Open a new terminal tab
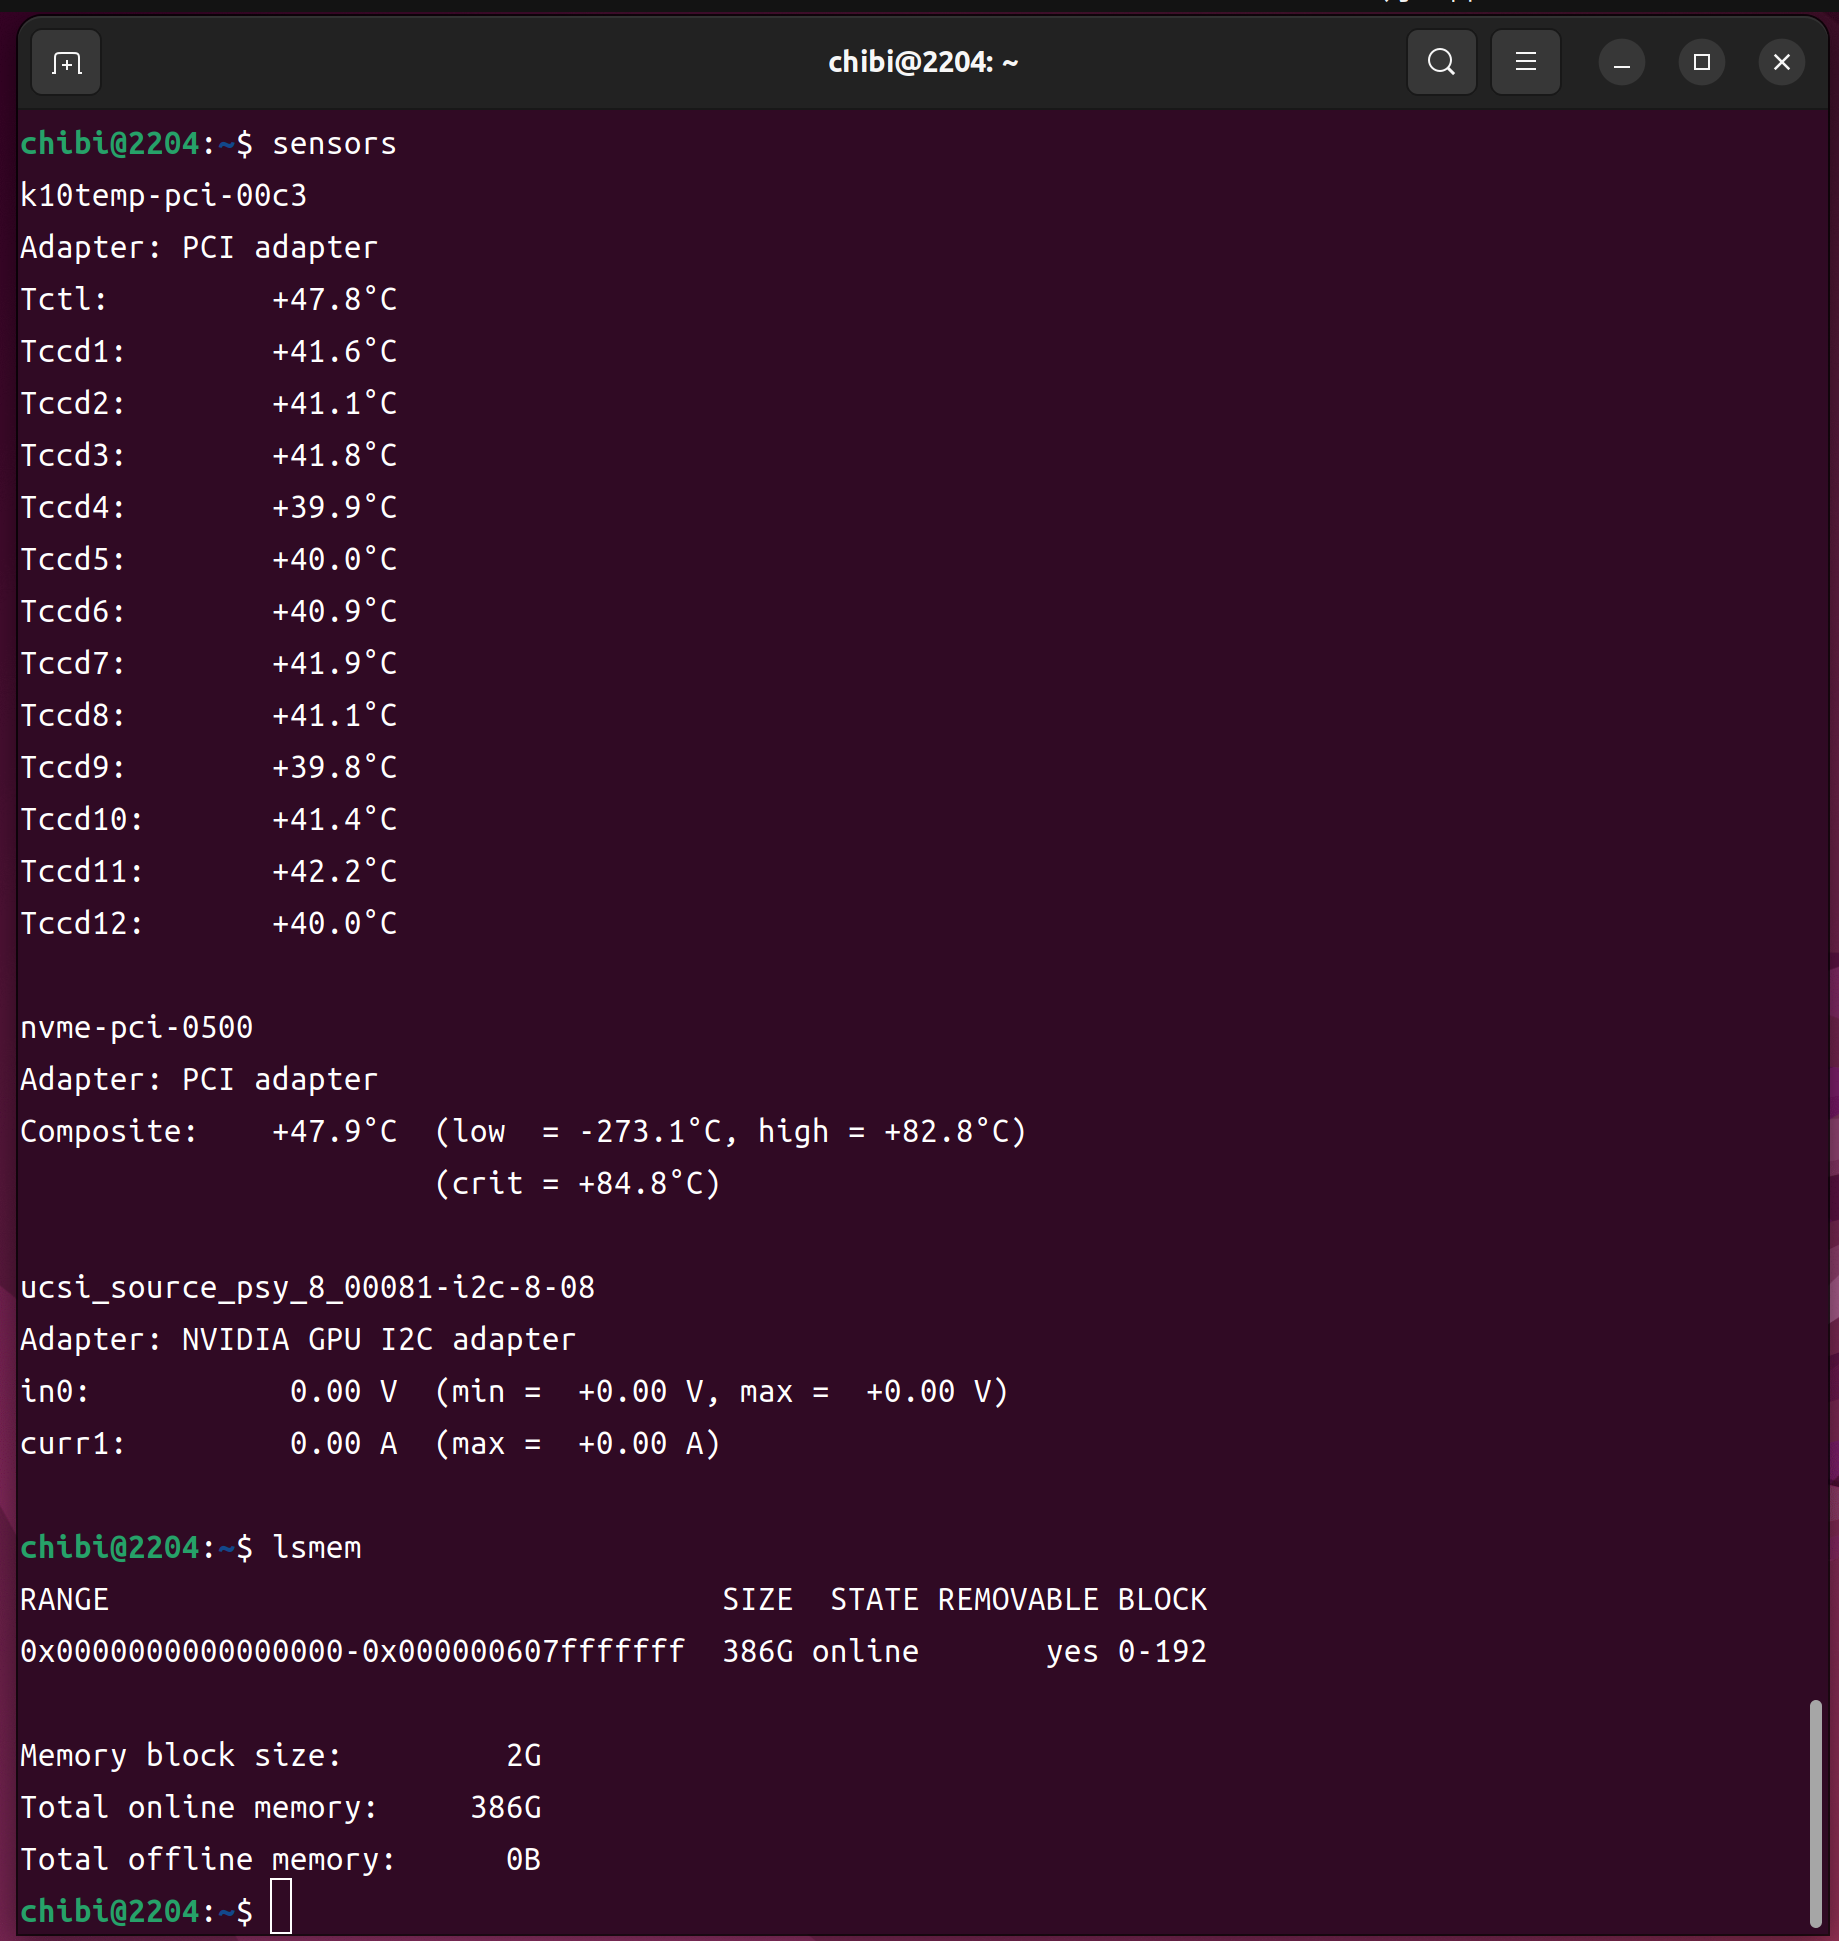Viewport: 1839px width, 1941px height. coord(66,63)
